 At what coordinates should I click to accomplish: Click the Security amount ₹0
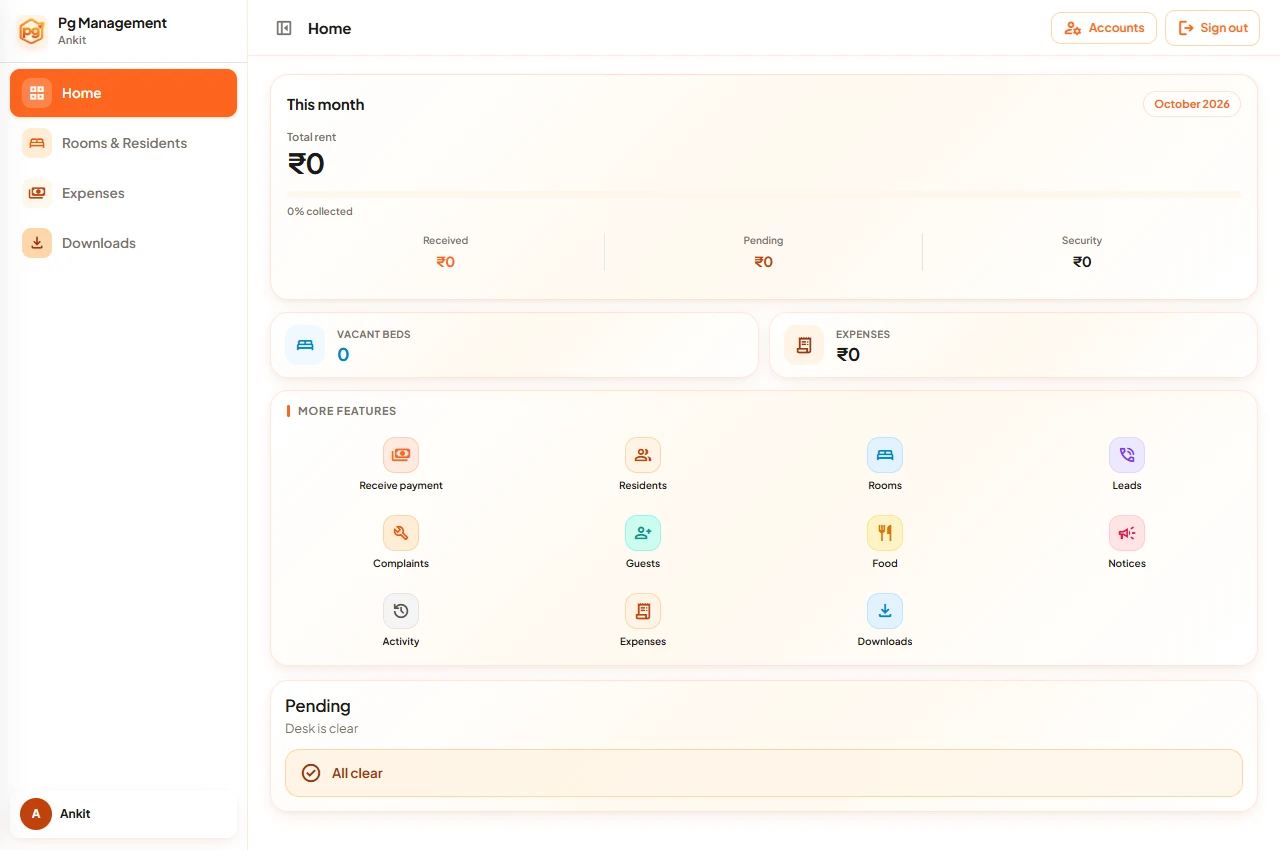(x=1082, y=262)
